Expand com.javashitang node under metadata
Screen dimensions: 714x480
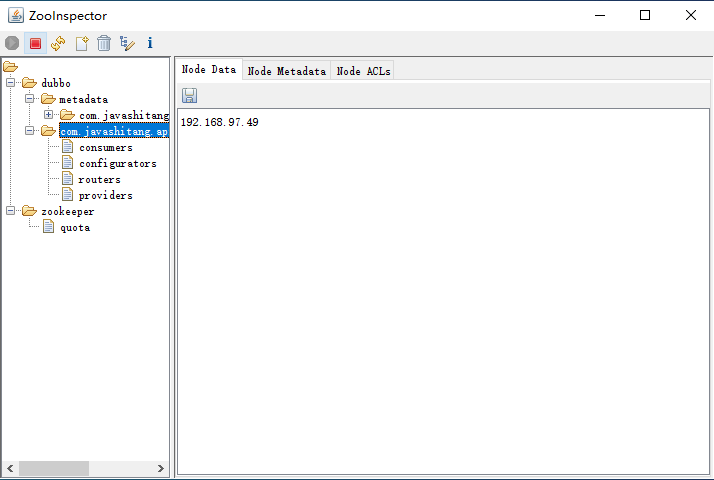tap(49, 115)
